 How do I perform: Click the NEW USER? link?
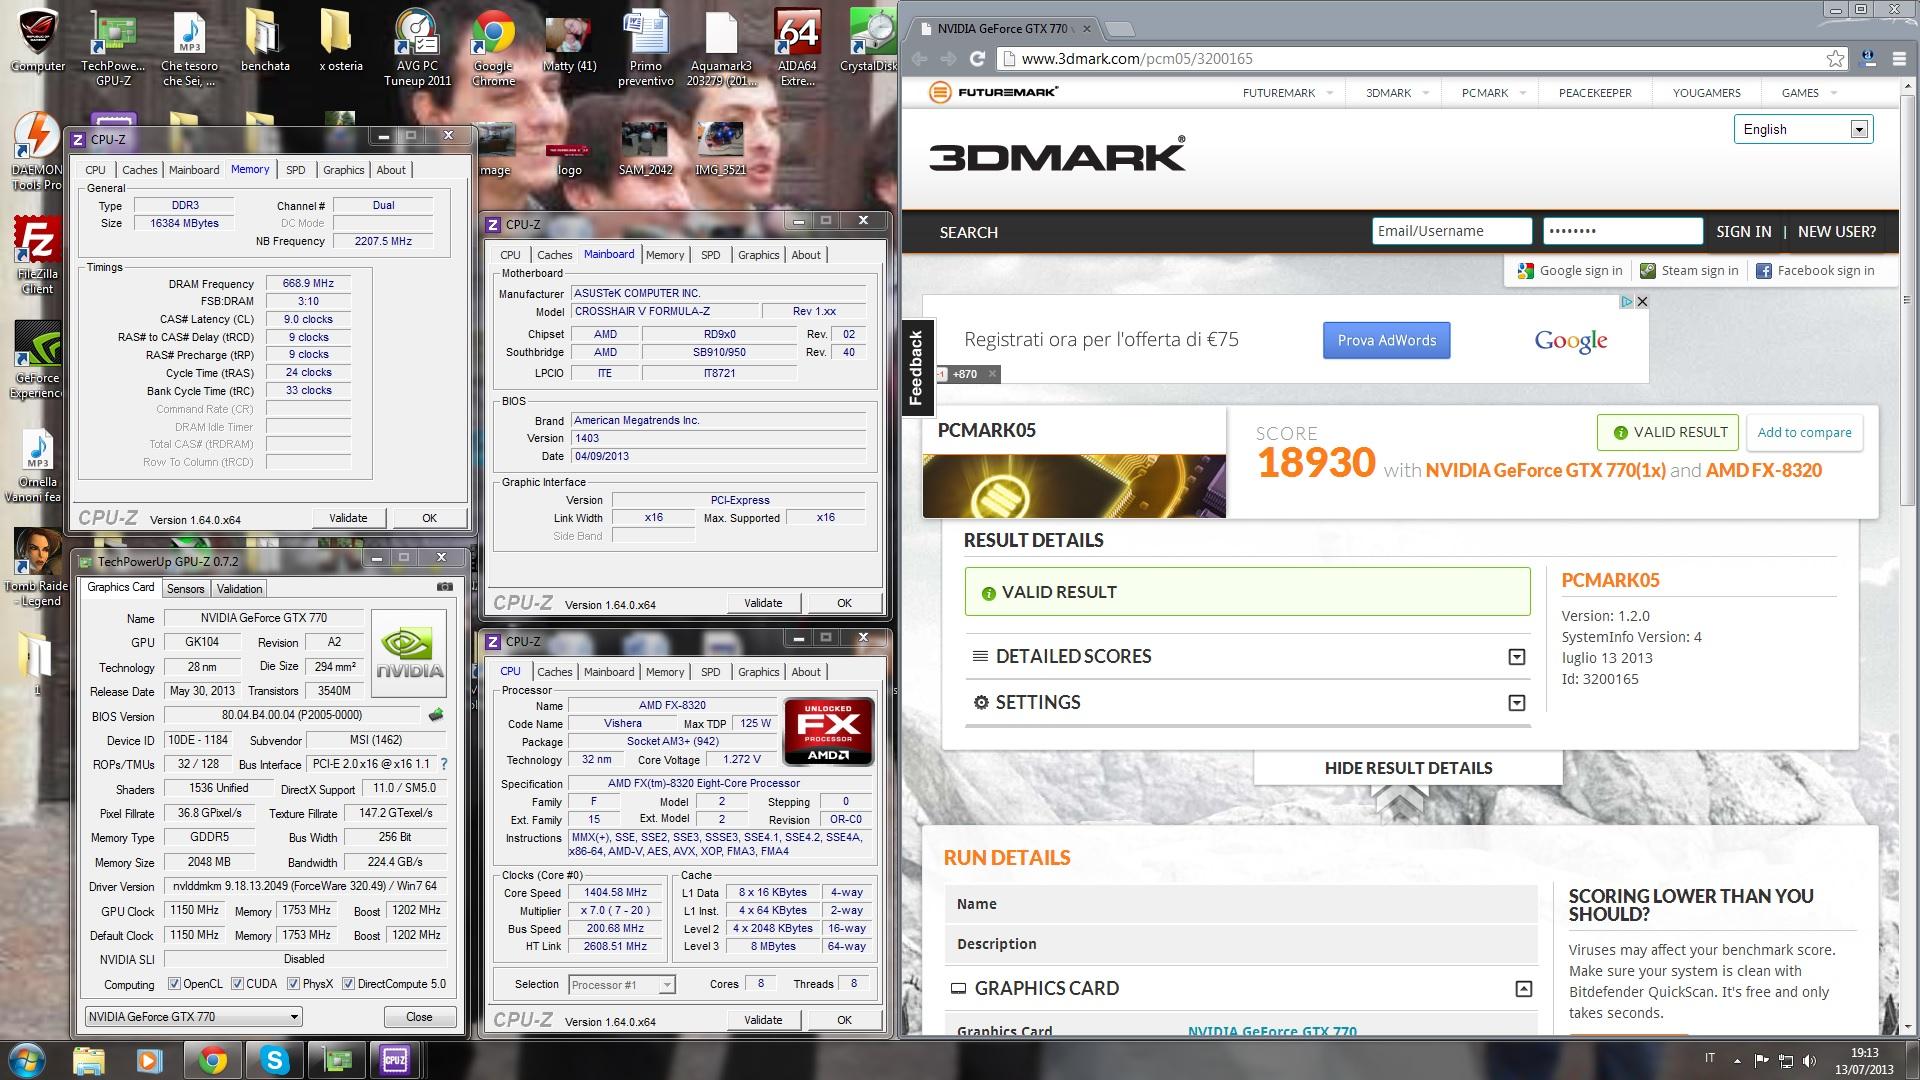(x=1836, y=232)
